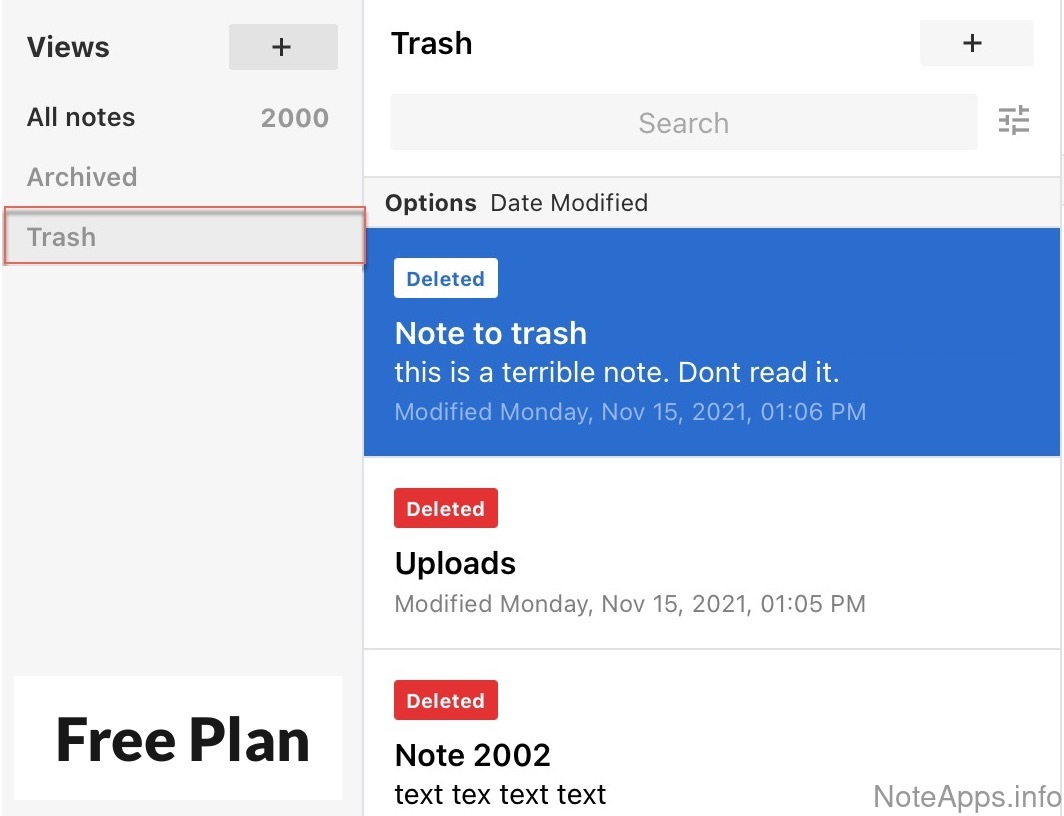Click the Deleted badge on Note to trash
This screenshot has width=1064, height=816.
(445, 279)
